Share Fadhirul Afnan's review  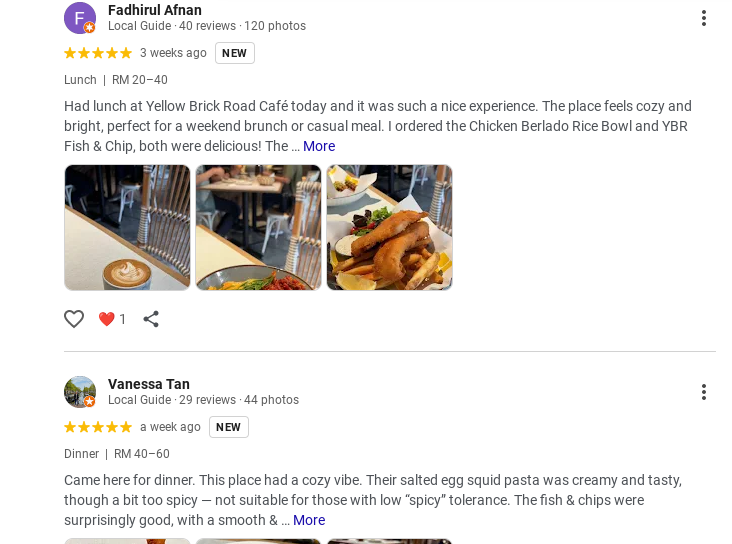pyautogui.click(x=151, y=319)
